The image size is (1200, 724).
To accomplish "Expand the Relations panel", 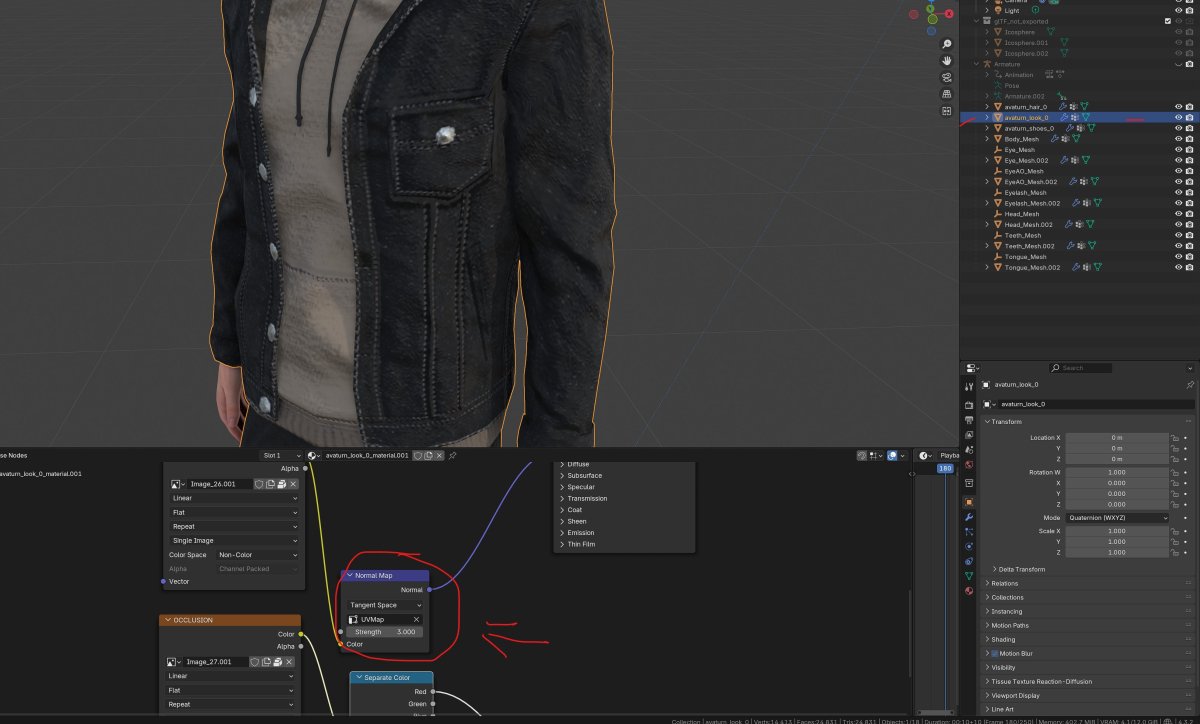I will coord(1004,583).
